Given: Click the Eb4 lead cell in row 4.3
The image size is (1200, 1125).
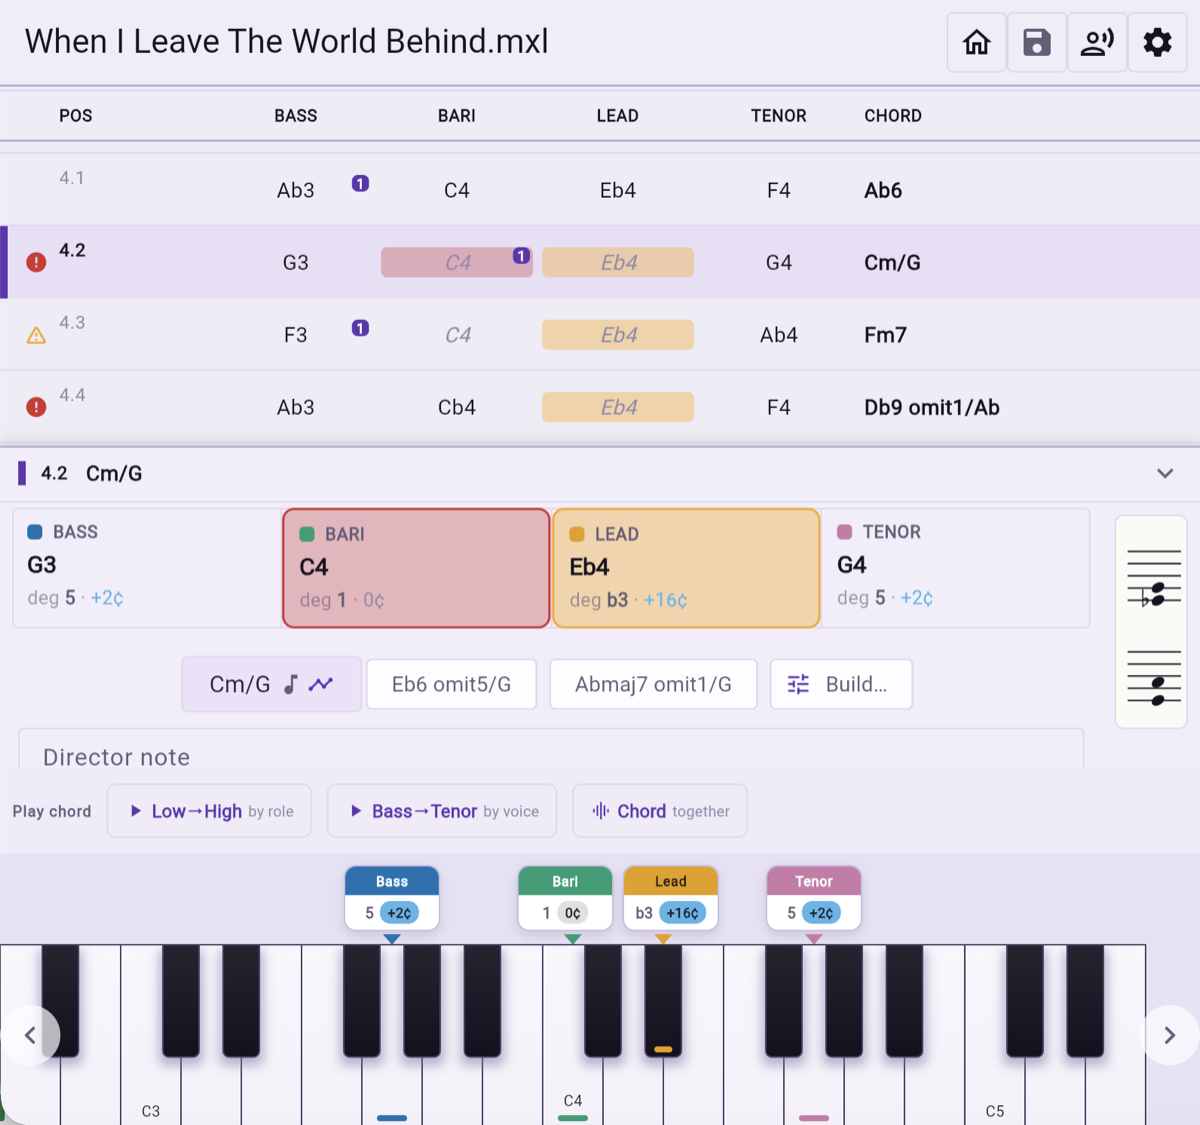Looking at the screenshot, I should click(x=618, y=335).
